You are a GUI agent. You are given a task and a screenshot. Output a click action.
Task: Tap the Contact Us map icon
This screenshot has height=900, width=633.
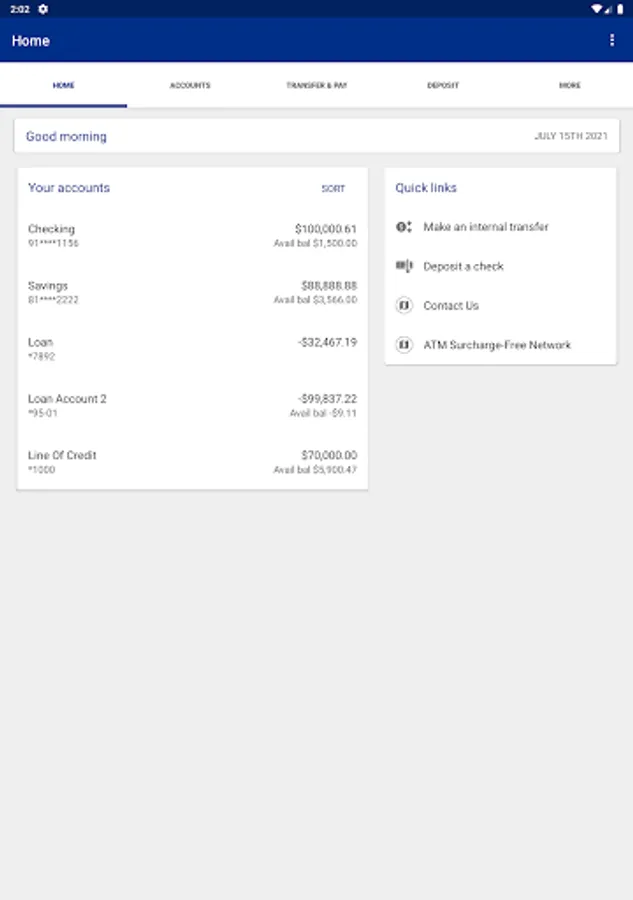coord(404,306)
